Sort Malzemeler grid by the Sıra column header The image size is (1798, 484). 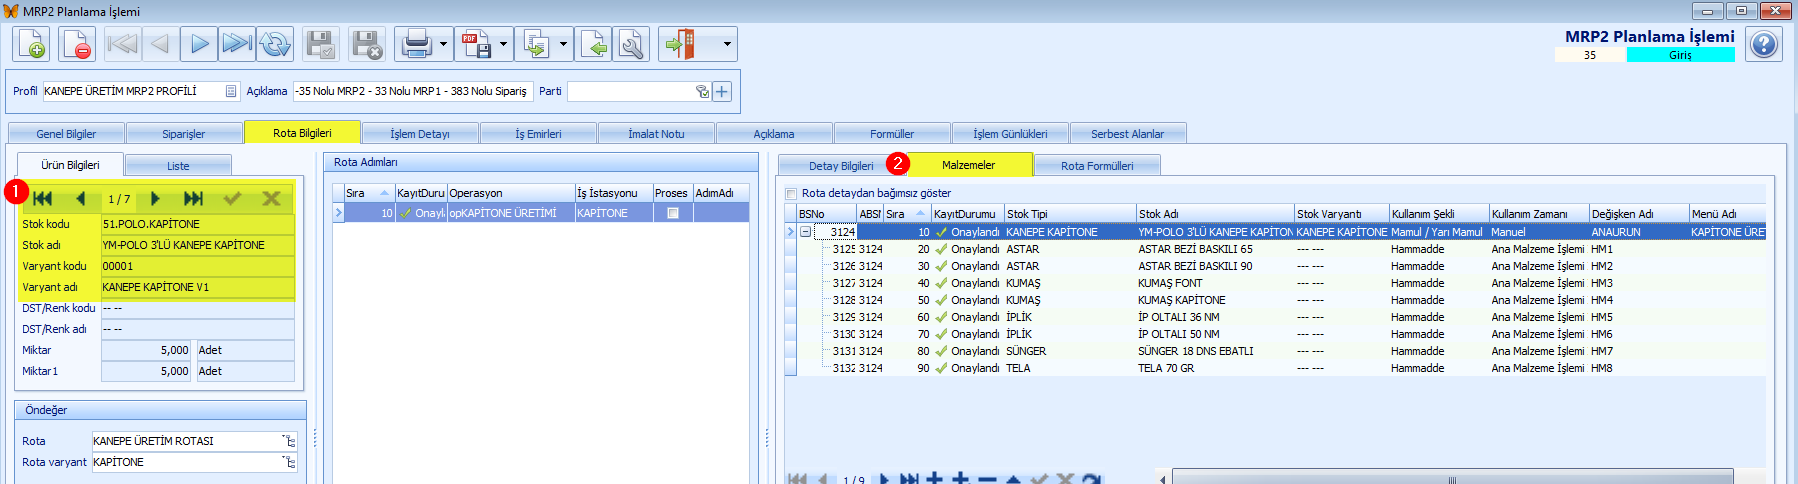907,214
